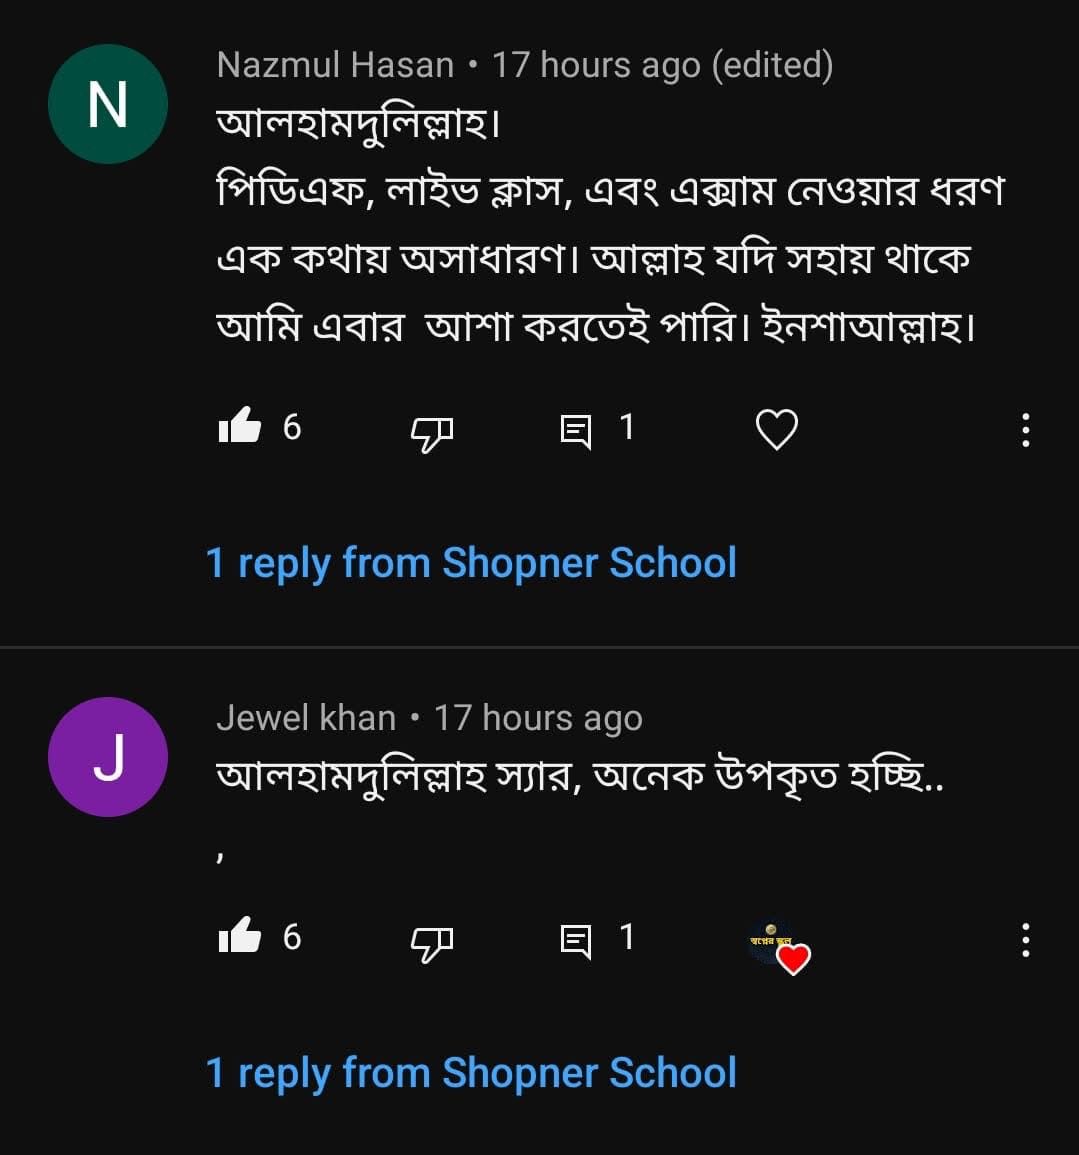Visit Jewel khan's channel name link
Viewport: 1079px width, 1155px height.
click(x=306, y=717)
